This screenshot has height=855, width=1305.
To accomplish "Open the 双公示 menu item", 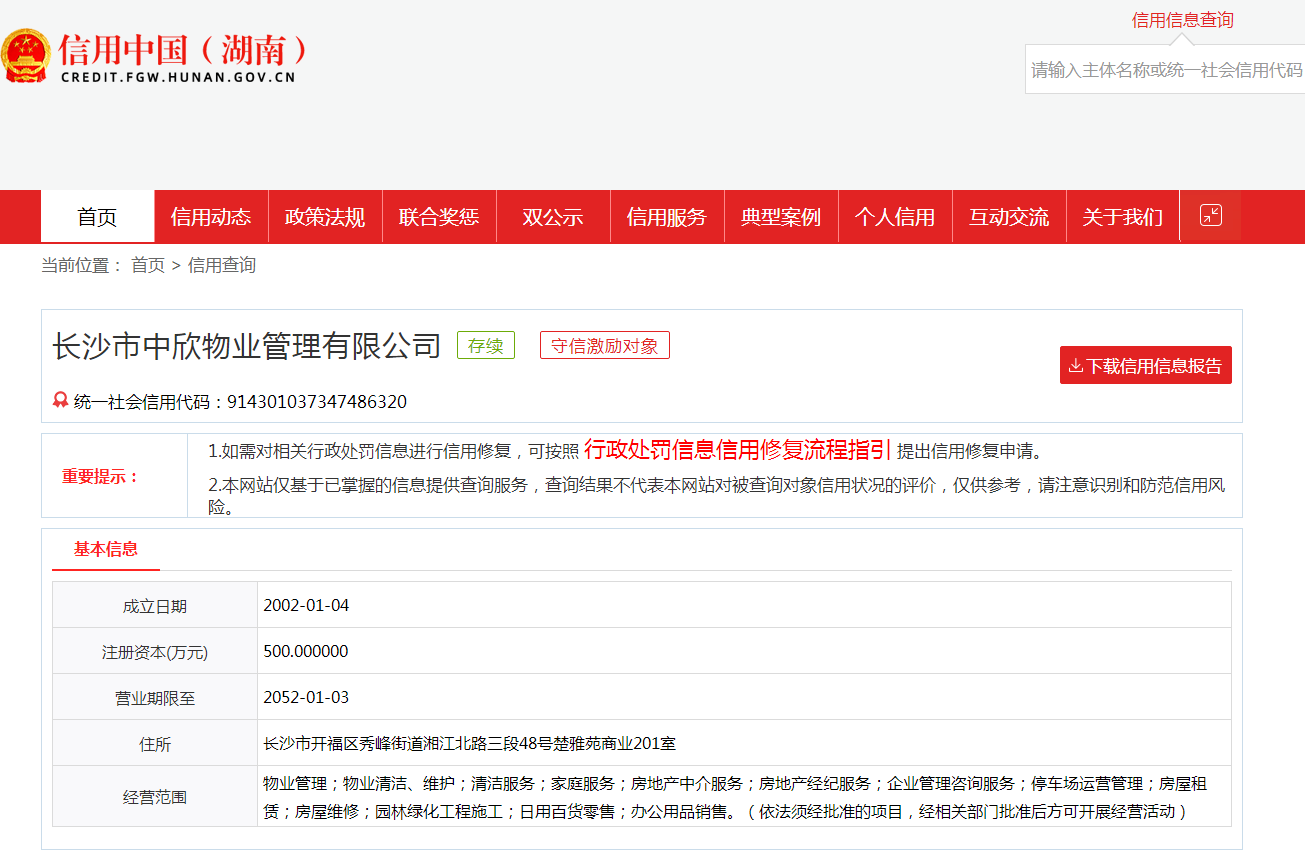I will click(x=553, y=217).
